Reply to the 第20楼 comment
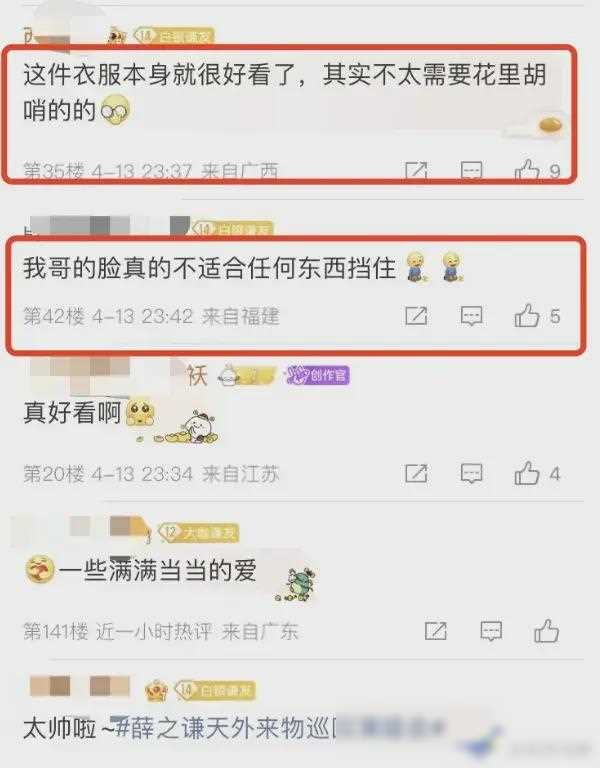The width and height of the screenshot is (600, 768). tap(472, 474)
